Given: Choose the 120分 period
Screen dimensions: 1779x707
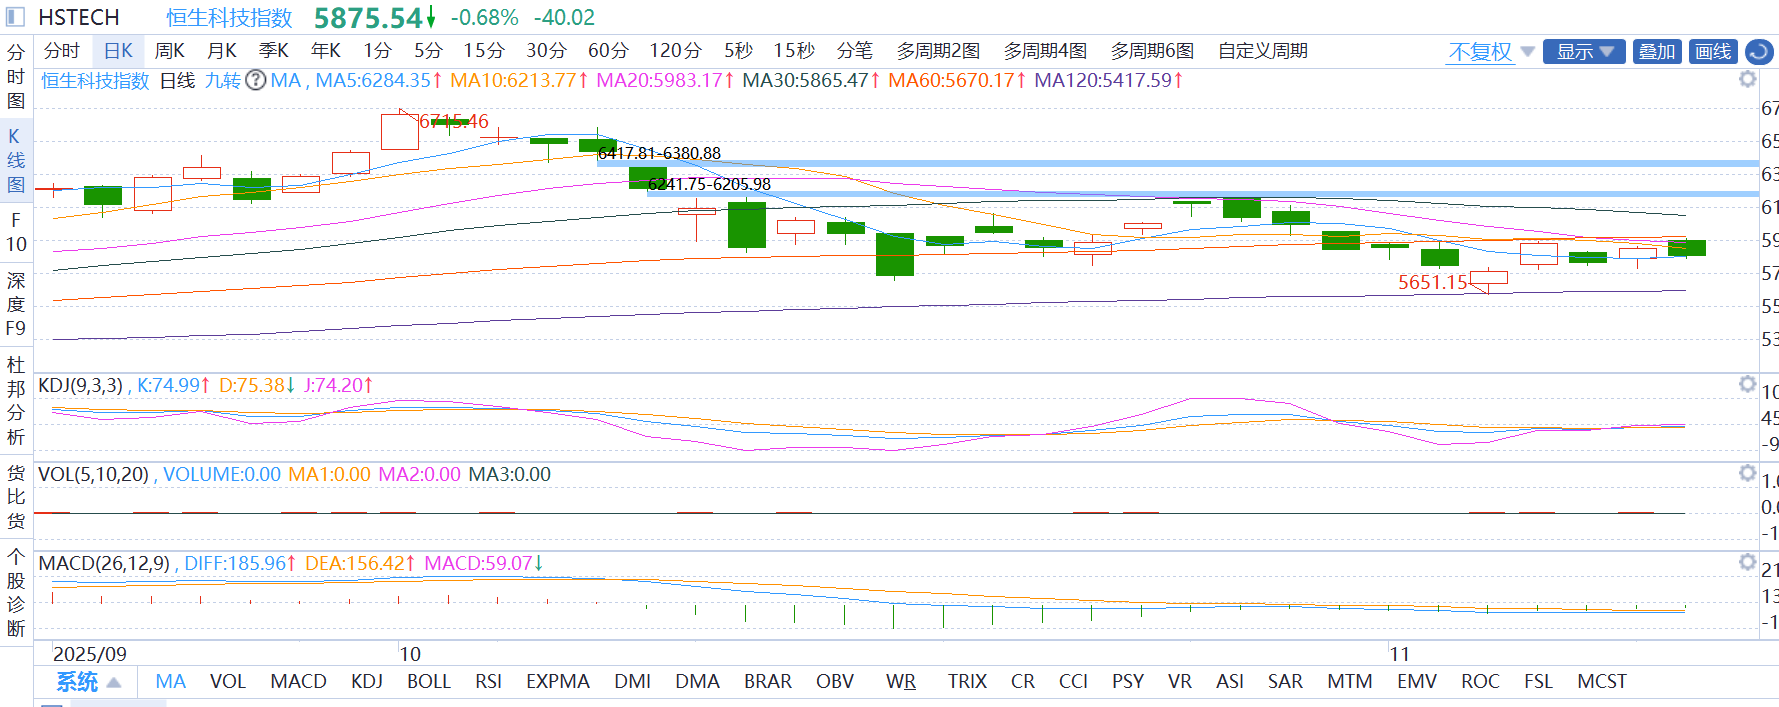Looking at the screenshot, I should pos(675,51).
